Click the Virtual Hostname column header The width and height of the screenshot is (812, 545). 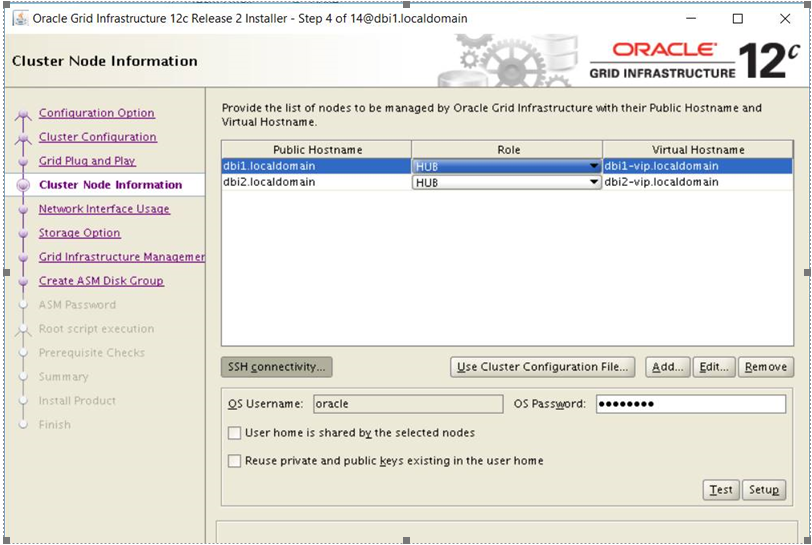click(698, 150)
